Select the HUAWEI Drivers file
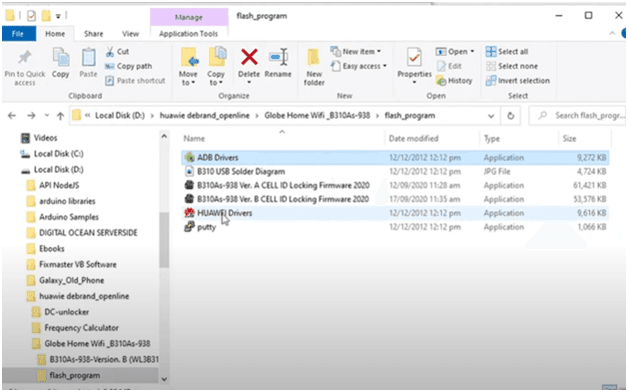The image size is (628, 392). pyautogui.click(x=395, y=213)
